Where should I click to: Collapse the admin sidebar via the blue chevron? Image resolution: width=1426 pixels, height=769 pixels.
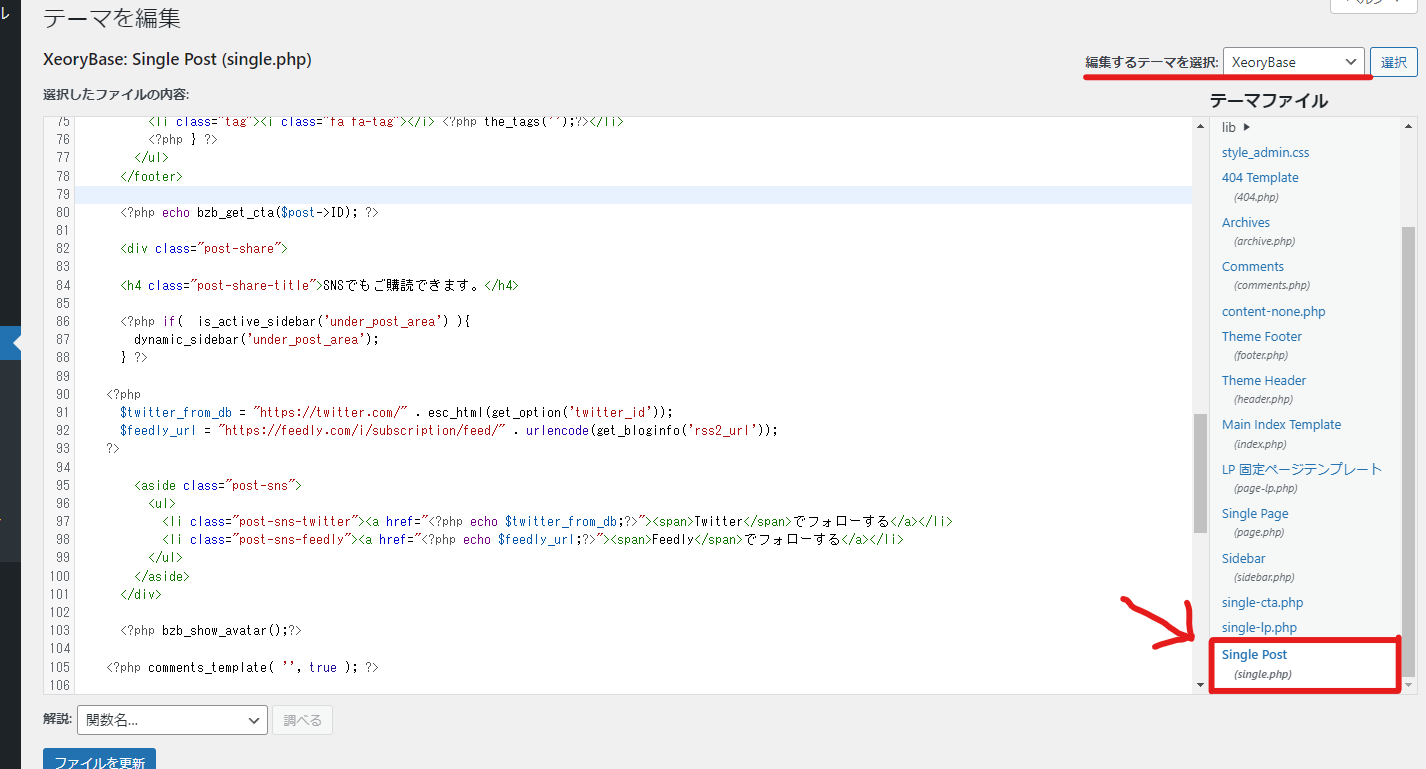click(x=11, y=342)
